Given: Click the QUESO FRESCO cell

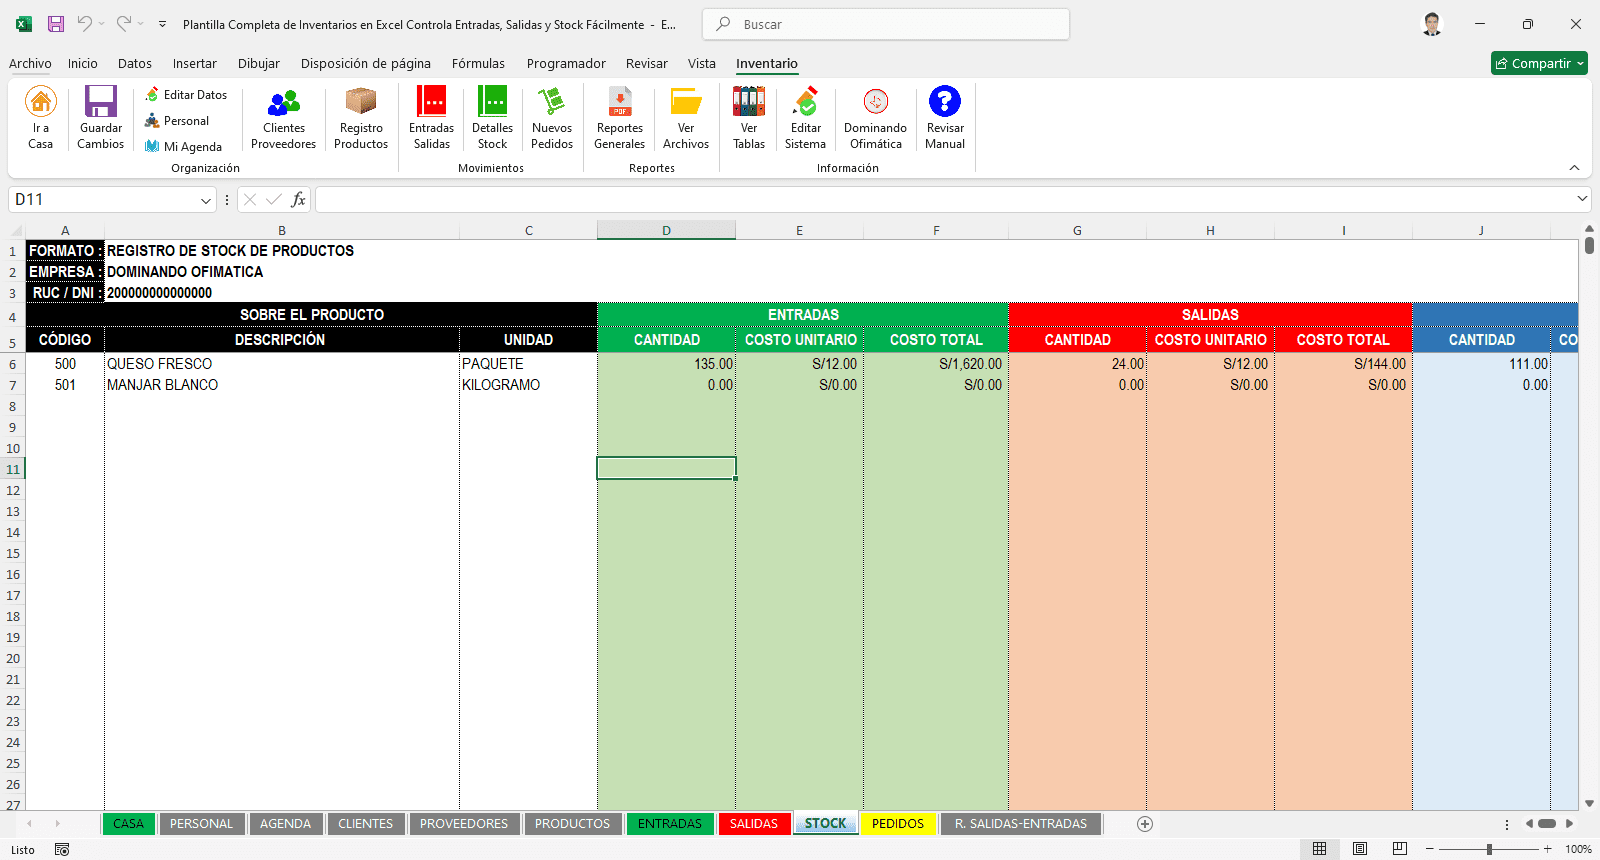Looking at the screenshot, I should click(x=282, y=364).
